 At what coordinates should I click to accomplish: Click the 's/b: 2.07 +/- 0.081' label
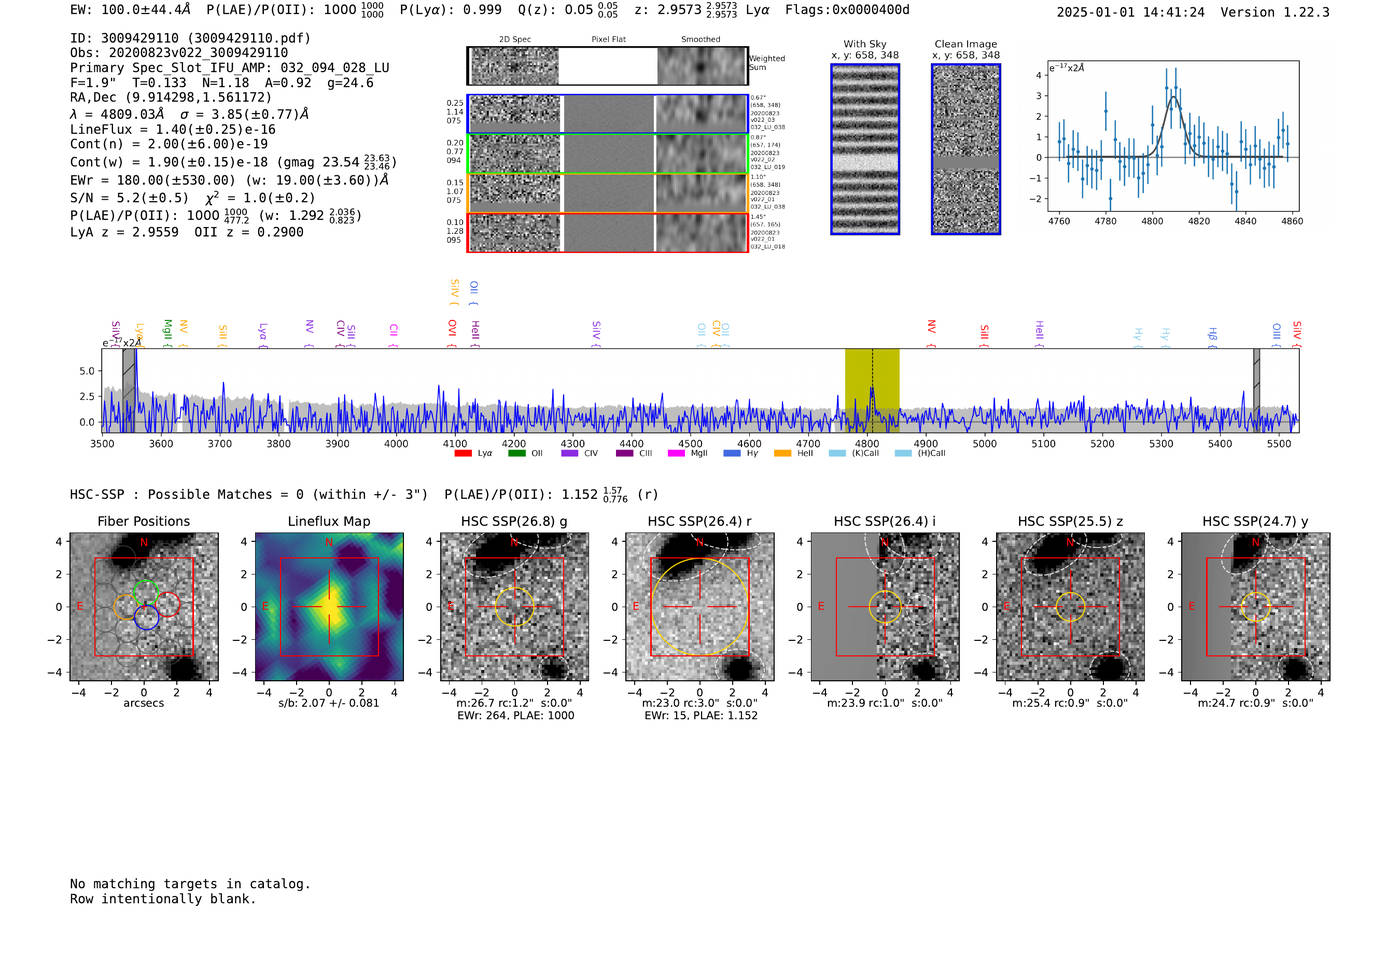(329, 703)
